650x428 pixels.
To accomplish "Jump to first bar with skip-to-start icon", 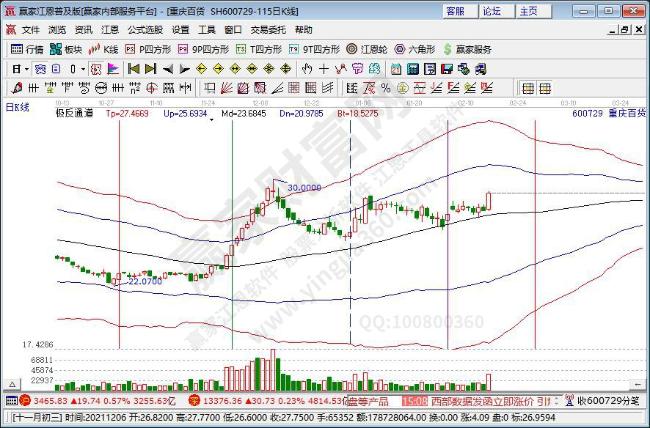I will click(133, 69).
